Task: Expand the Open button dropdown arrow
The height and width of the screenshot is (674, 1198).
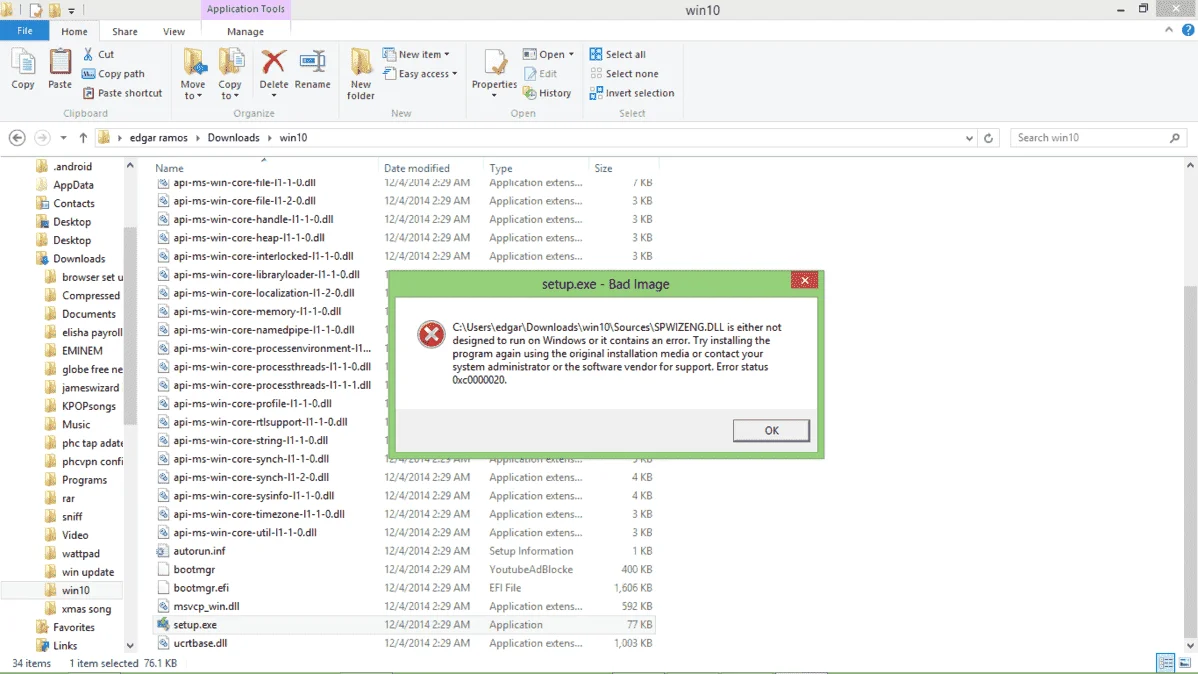Action: click(571, 54)
